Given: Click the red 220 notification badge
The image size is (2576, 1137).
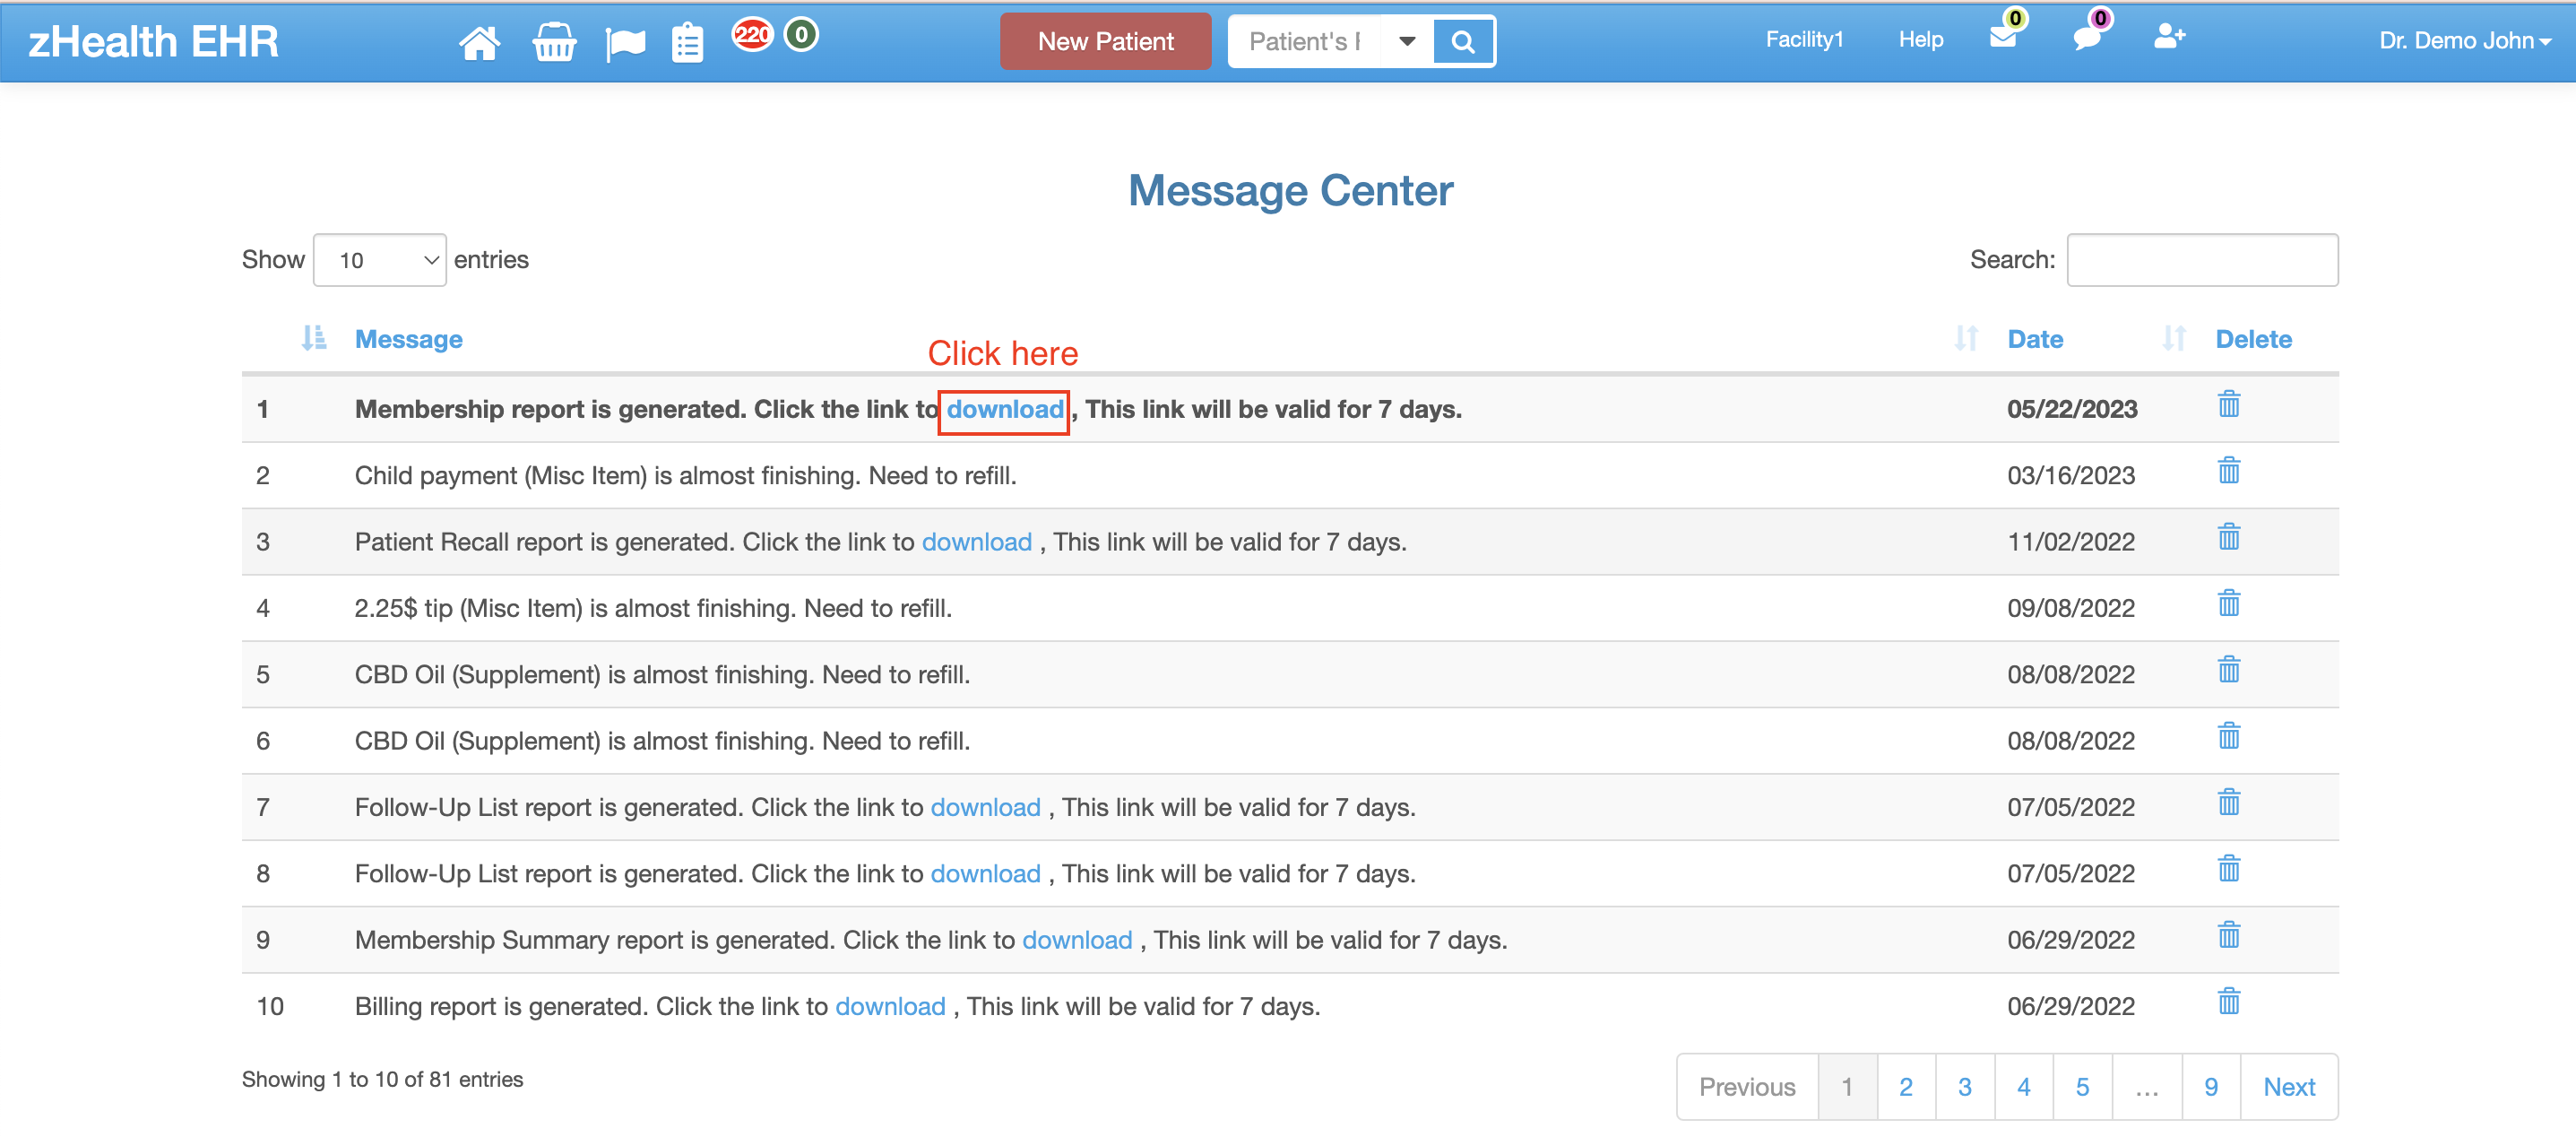Looking at the screenshot, I should point(752,35).
